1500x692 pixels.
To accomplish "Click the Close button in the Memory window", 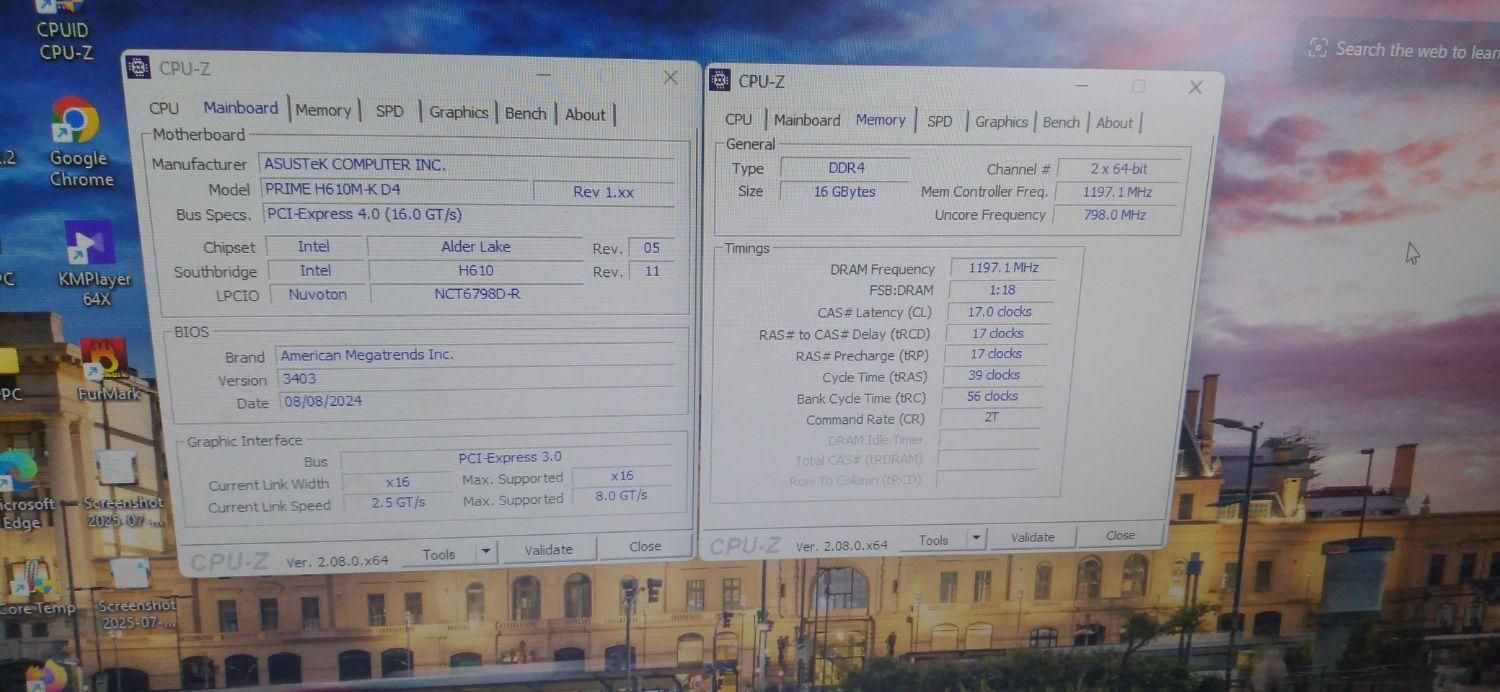I will pyautogui.click(x=1120, y=535).
